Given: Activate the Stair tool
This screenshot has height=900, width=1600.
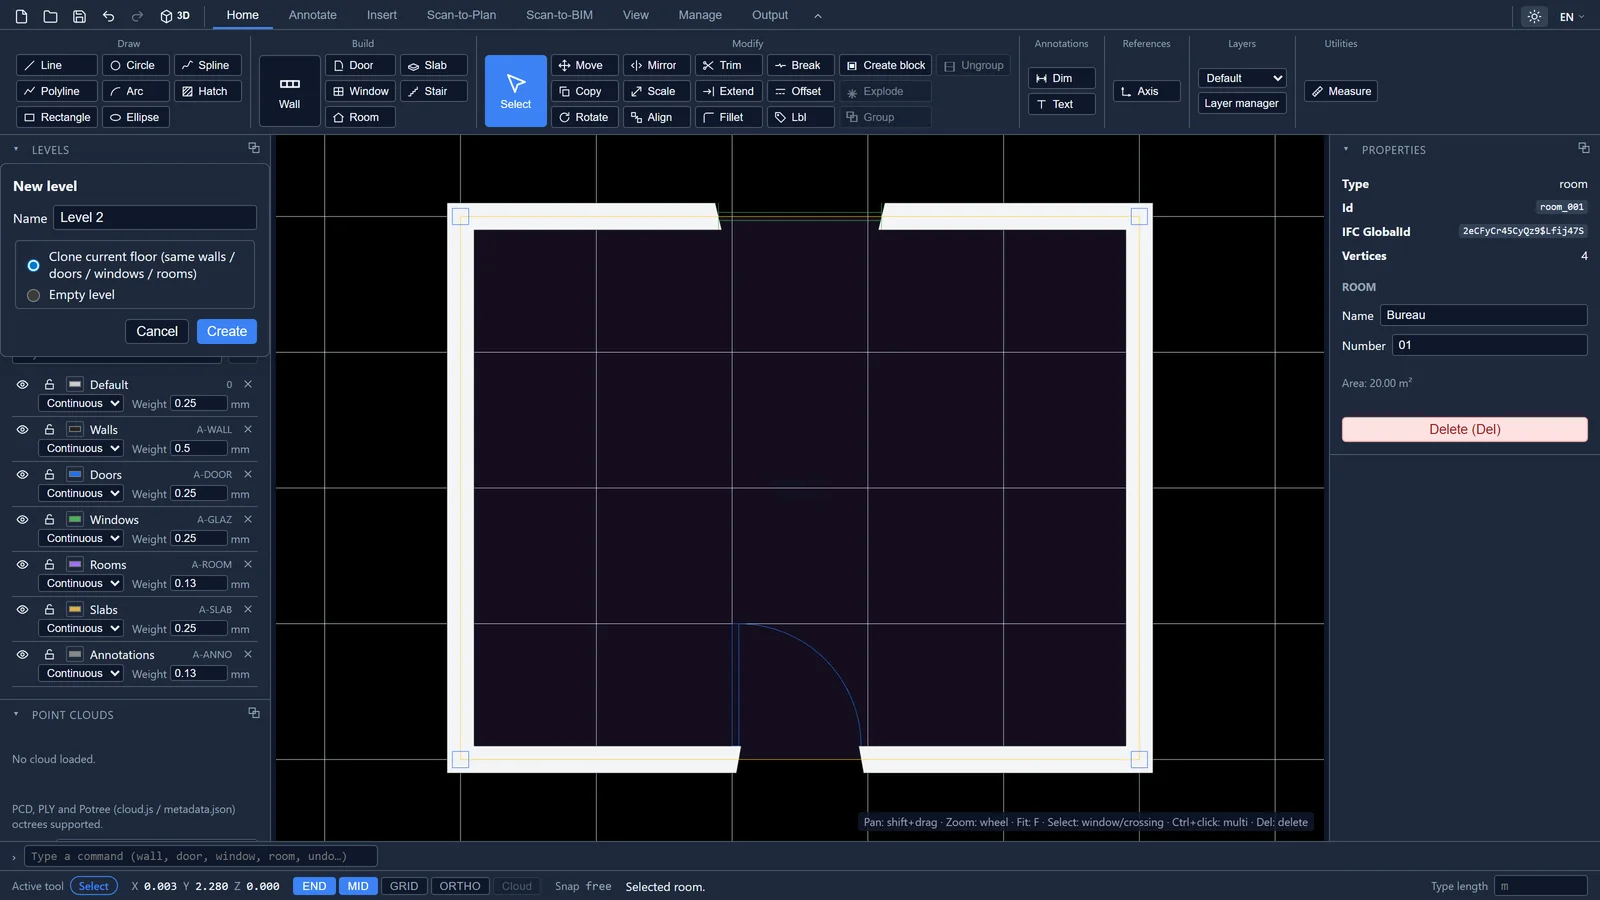Looking at the screenshot, I should (434, 91).
